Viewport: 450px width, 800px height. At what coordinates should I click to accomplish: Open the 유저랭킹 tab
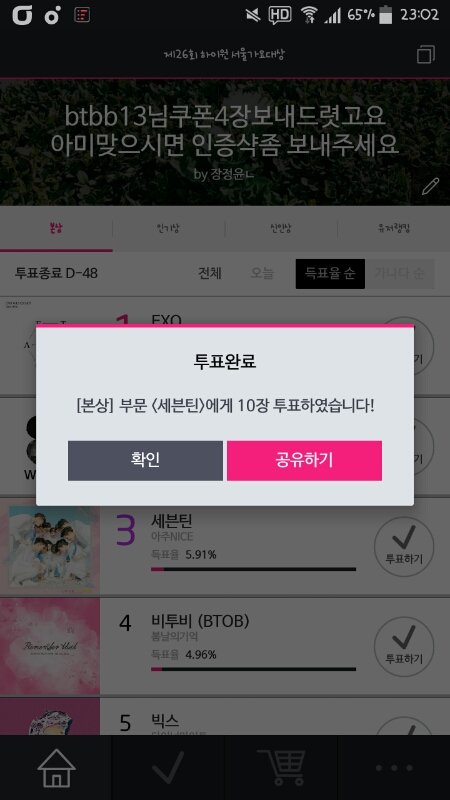tap(394, 229)
